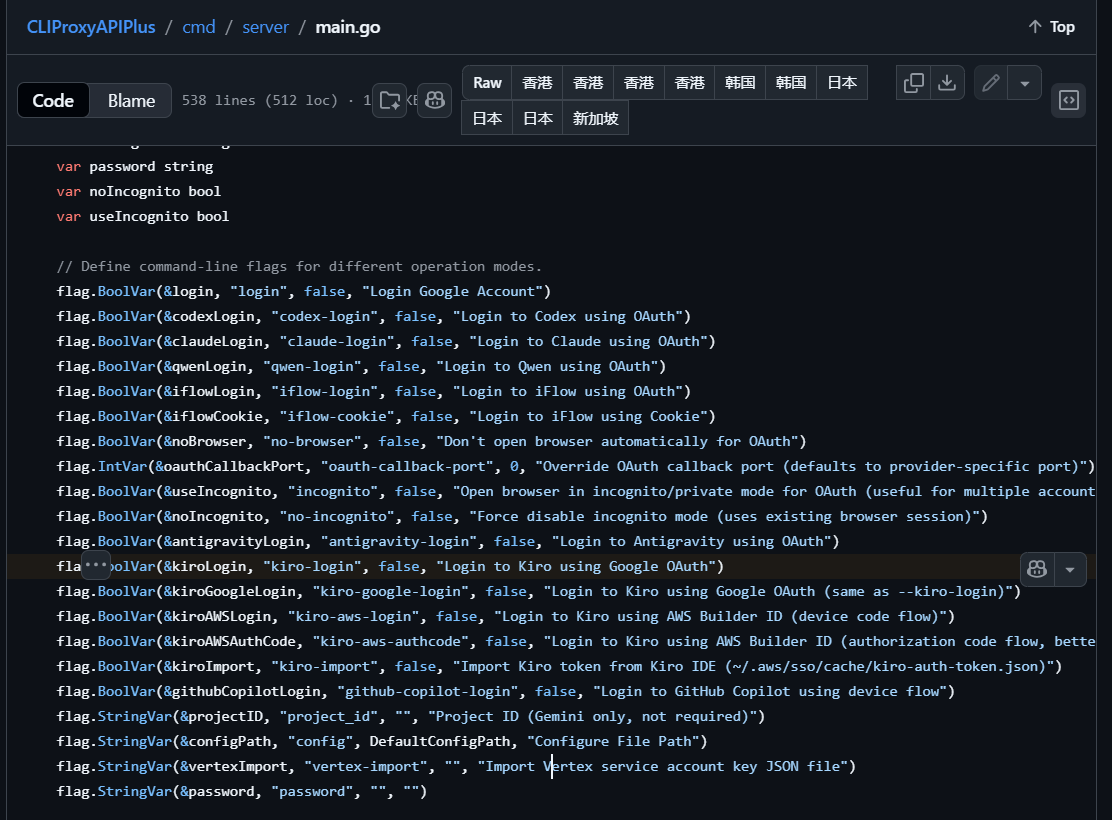1112x820 pixels.
Task: Click the "project_id" string in code
Action: click(x=329, y=716)
